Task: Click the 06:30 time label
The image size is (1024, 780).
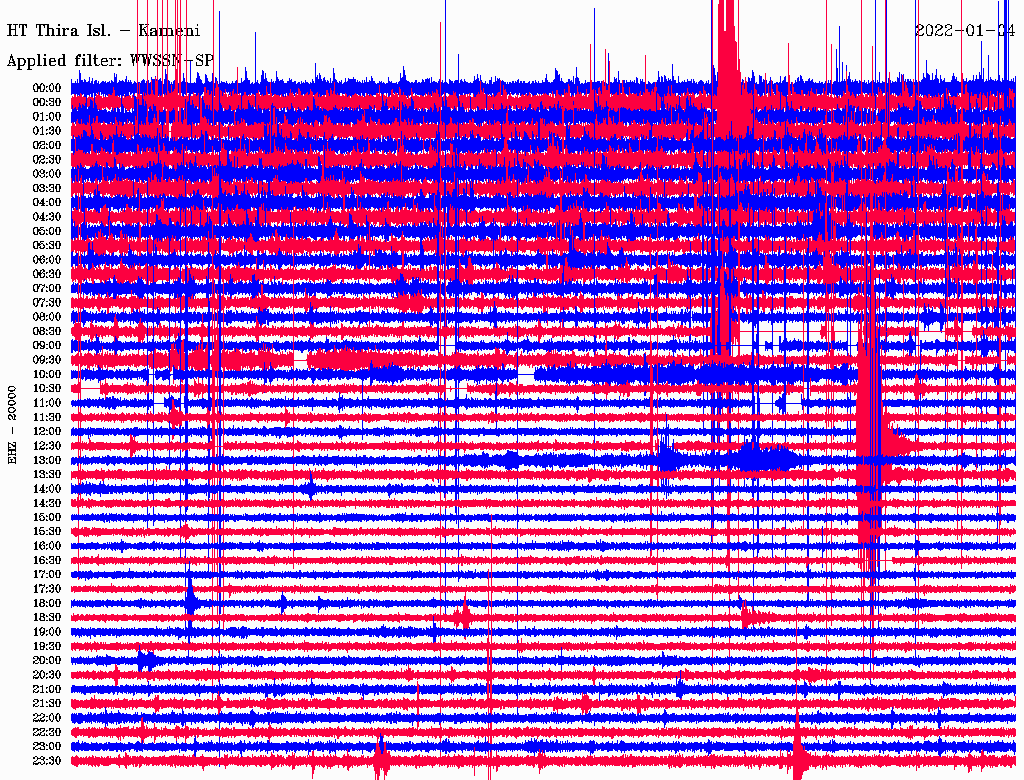Action: [x=47, y=274]
